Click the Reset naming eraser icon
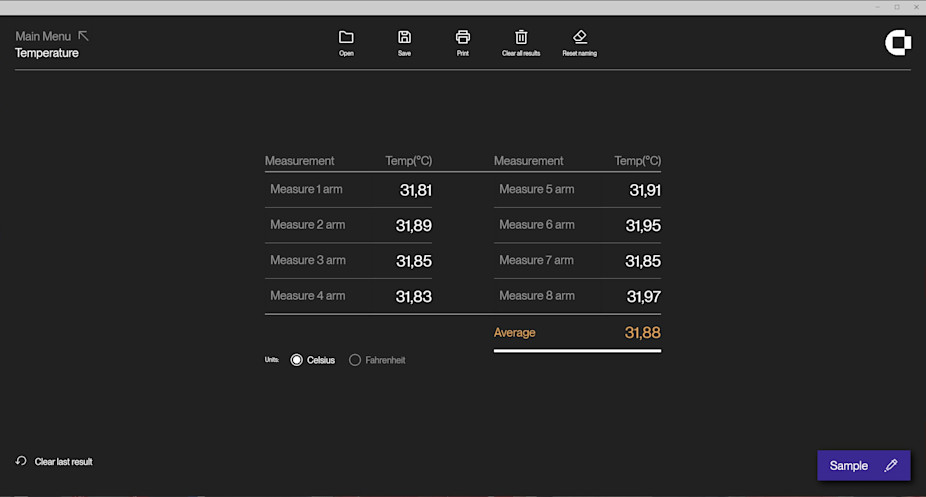This screenshot has height=497, width=926. pyautogui.click(x=579, y=37)
